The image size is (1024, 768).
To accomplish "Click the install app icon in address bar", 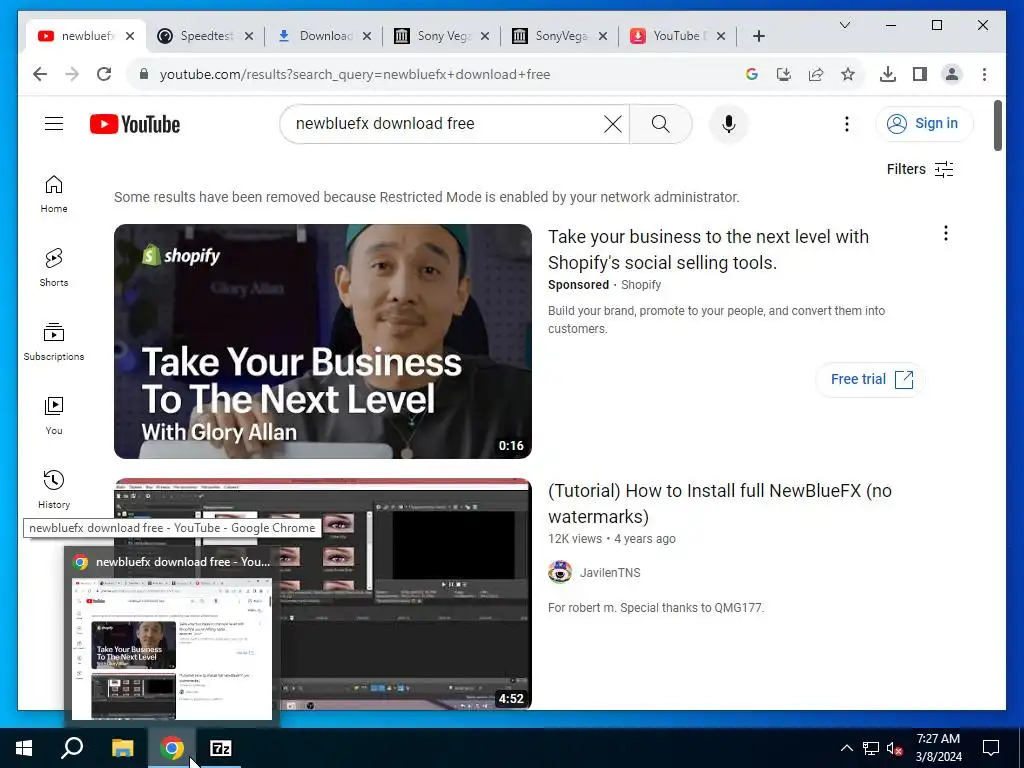I will click(784, 74).
